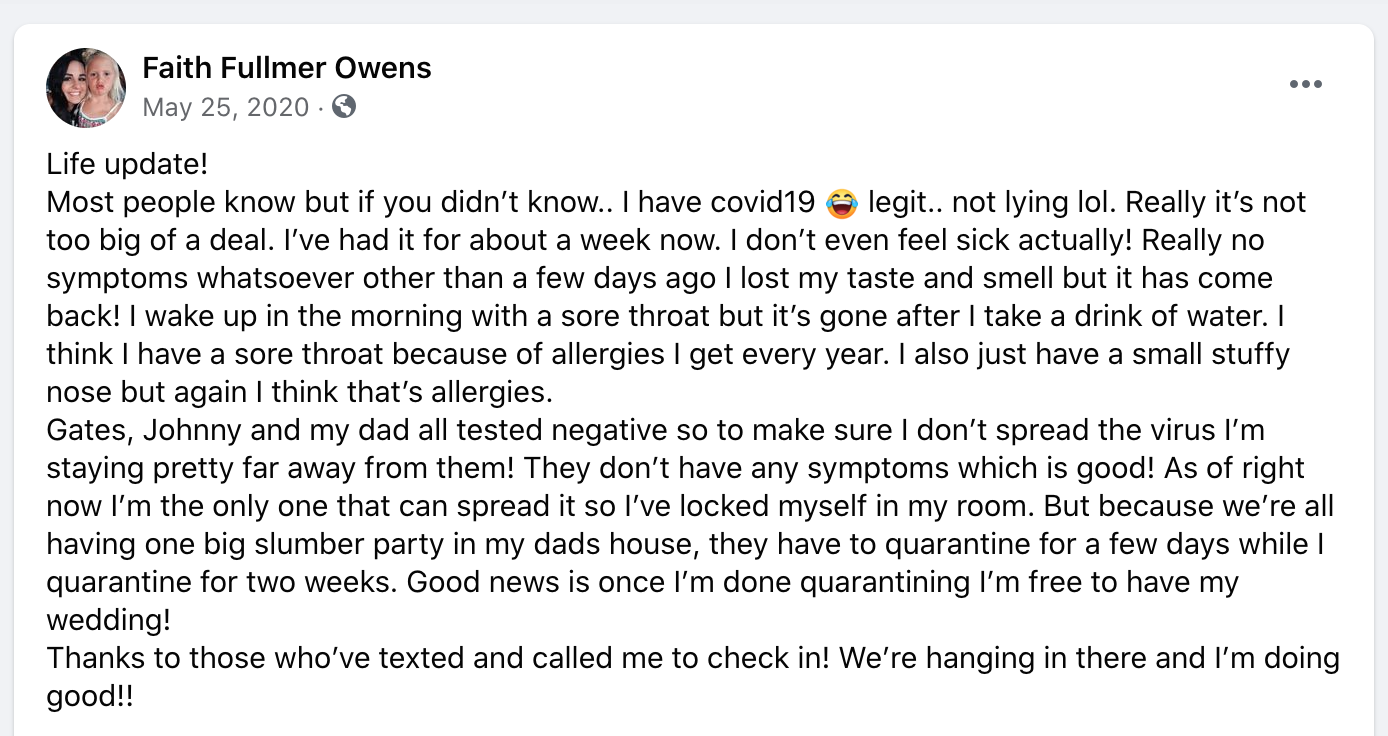
Task: Open Faith Fullmer Owens' profile picture
Action: pos(86,87)
